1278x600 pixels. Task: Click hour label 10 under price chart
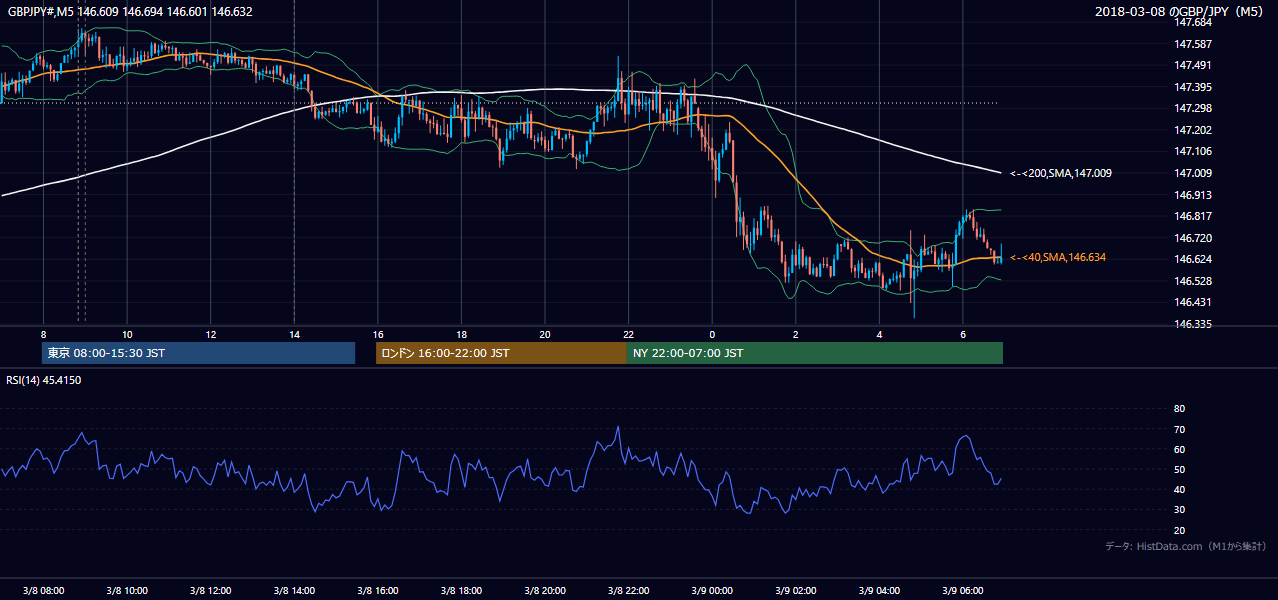(x=127, y=333)
